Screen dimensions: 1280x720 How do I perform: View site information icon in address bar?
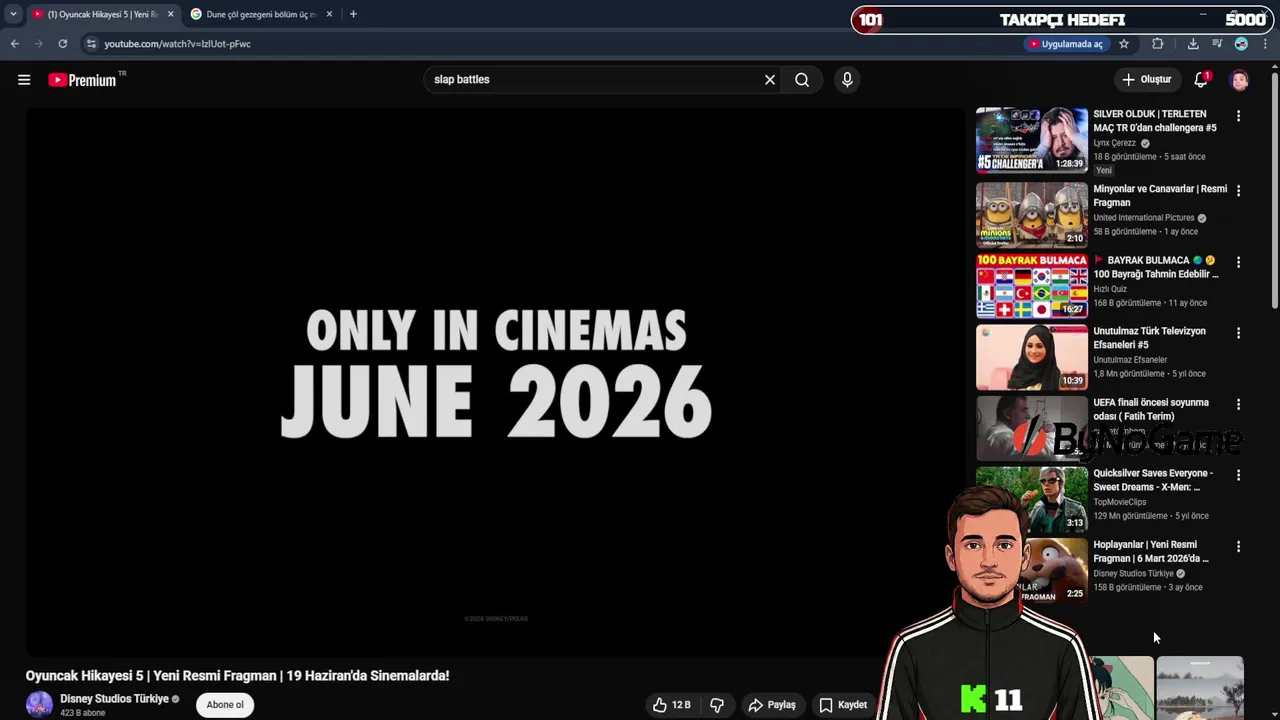click(x=91, y=44)
